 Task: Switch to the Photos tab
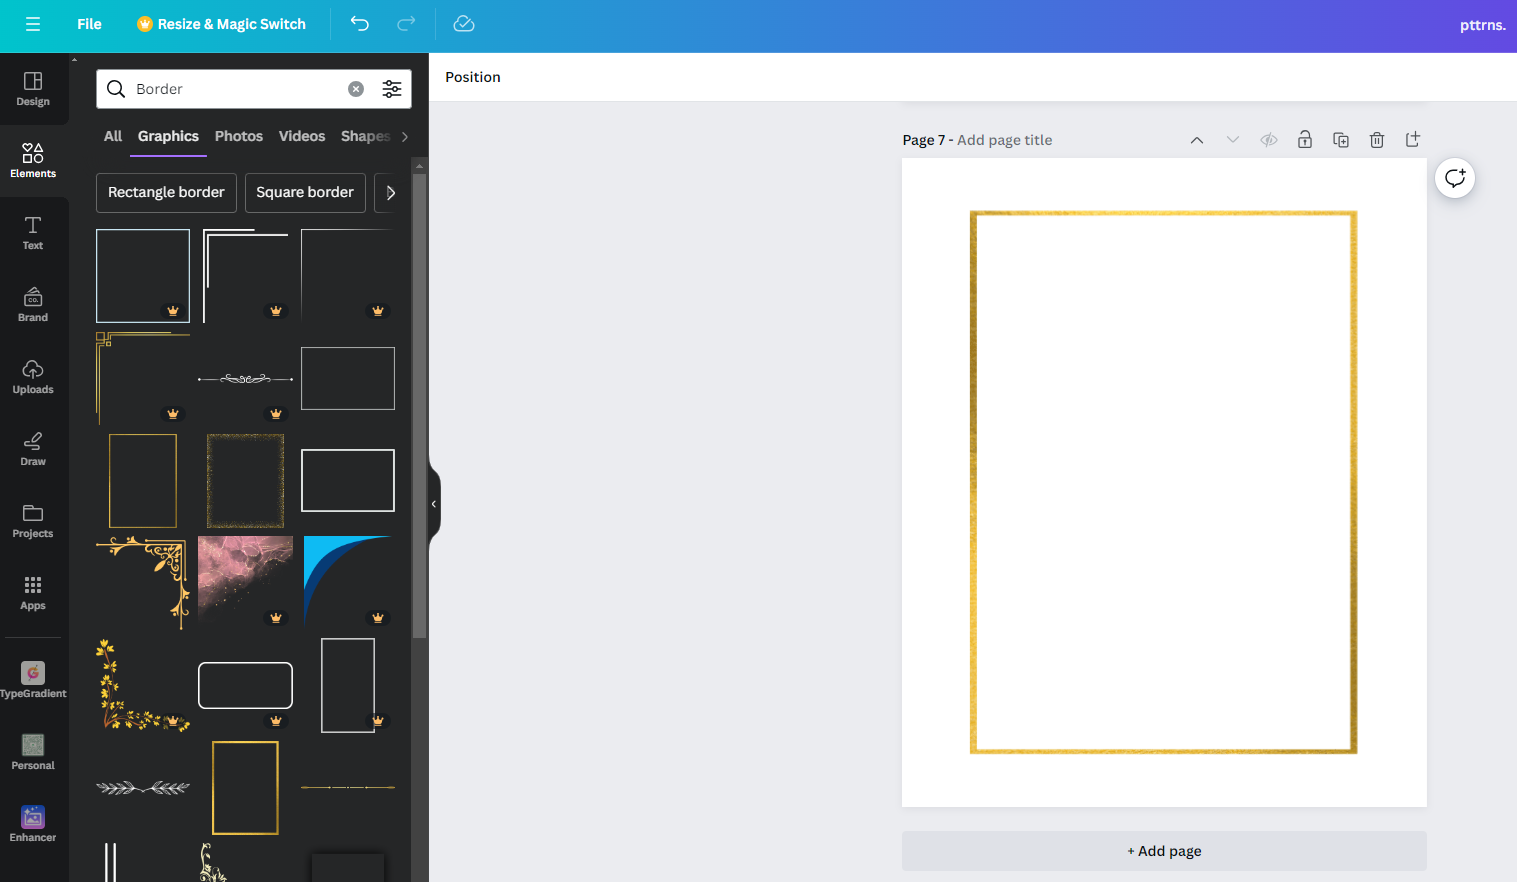238,136
